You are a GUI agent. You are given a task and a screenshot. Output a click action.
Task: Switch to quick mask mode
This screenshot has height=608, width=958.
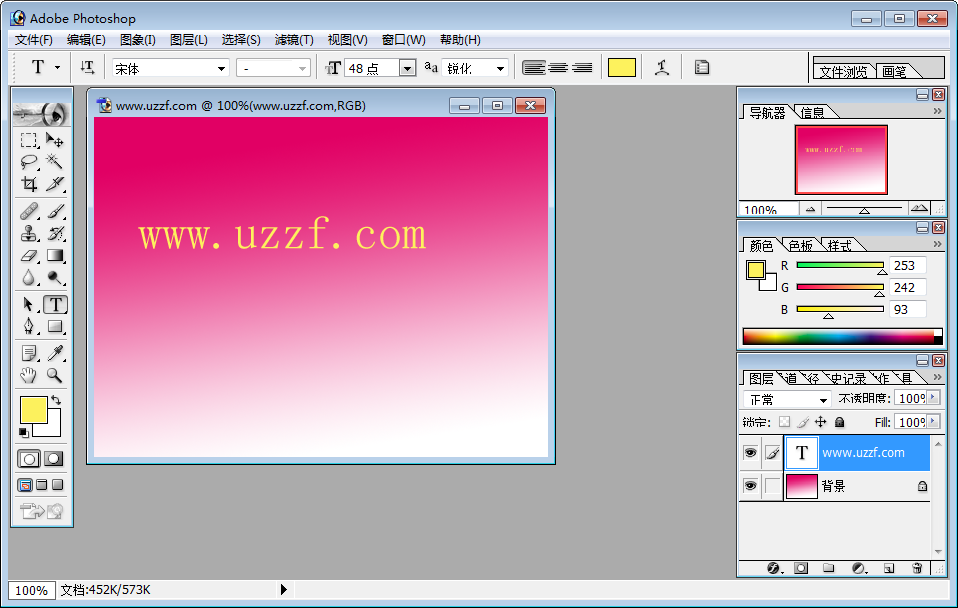[x=54, y=459]
